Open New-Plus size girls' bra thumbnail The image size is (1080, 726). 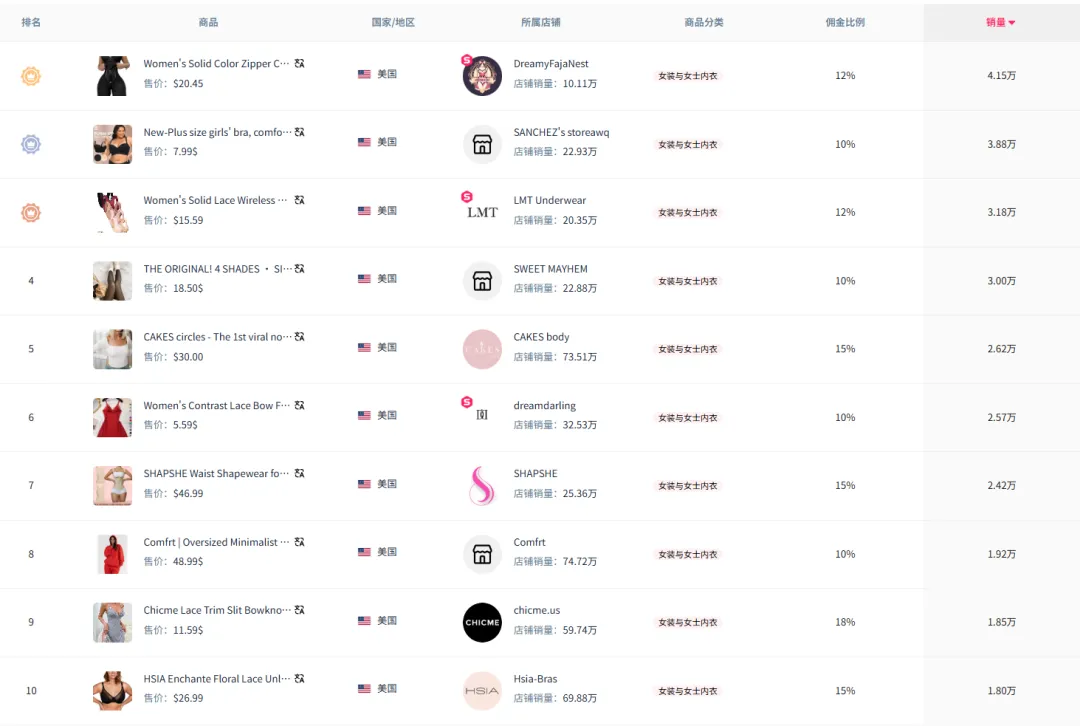(x=112, y=144)
